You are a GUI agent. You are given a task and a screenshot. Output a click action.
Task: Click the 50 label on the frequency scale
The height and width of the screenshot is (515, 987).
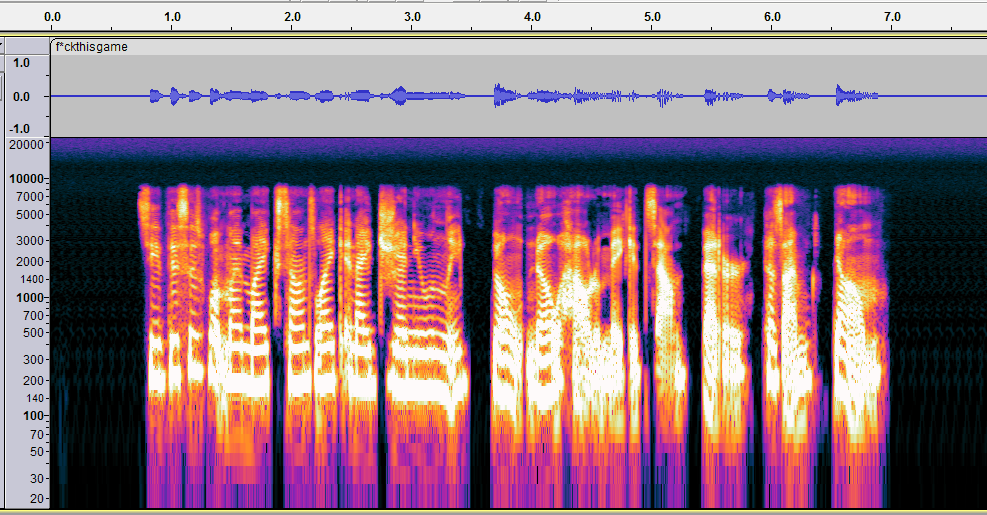pyautogui.click(x=37, y=452)
